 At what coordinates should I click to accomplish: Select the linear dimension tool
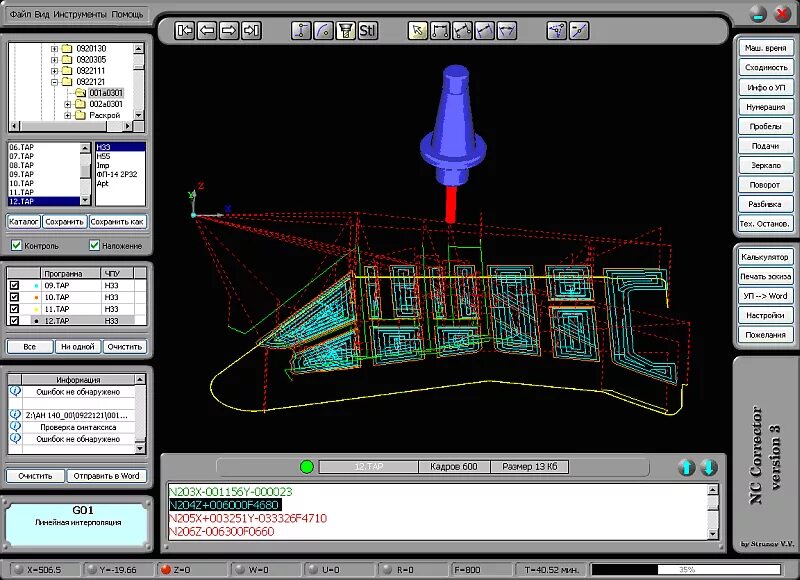(485, 31)
